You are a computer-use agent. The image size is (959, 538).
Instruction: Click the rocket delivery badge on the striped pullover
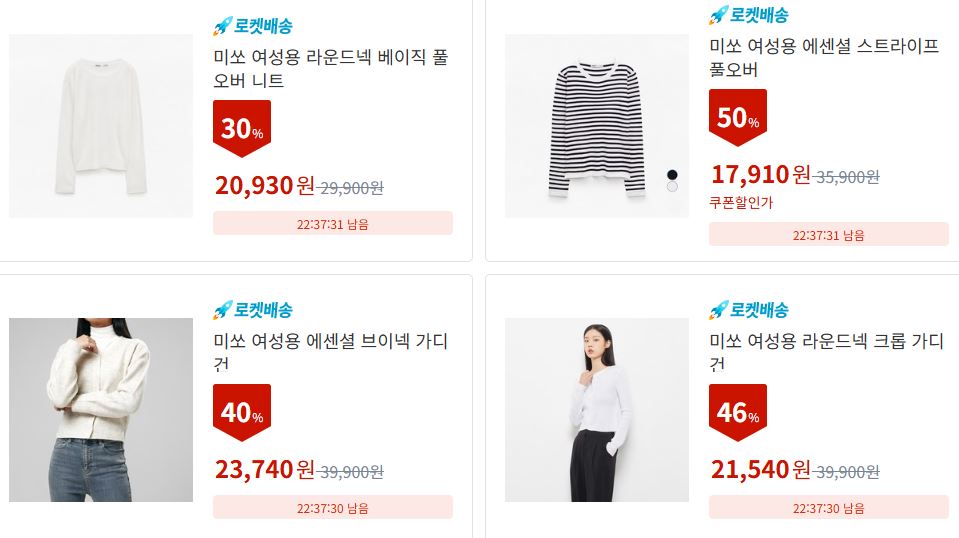[x=749, y=15]
